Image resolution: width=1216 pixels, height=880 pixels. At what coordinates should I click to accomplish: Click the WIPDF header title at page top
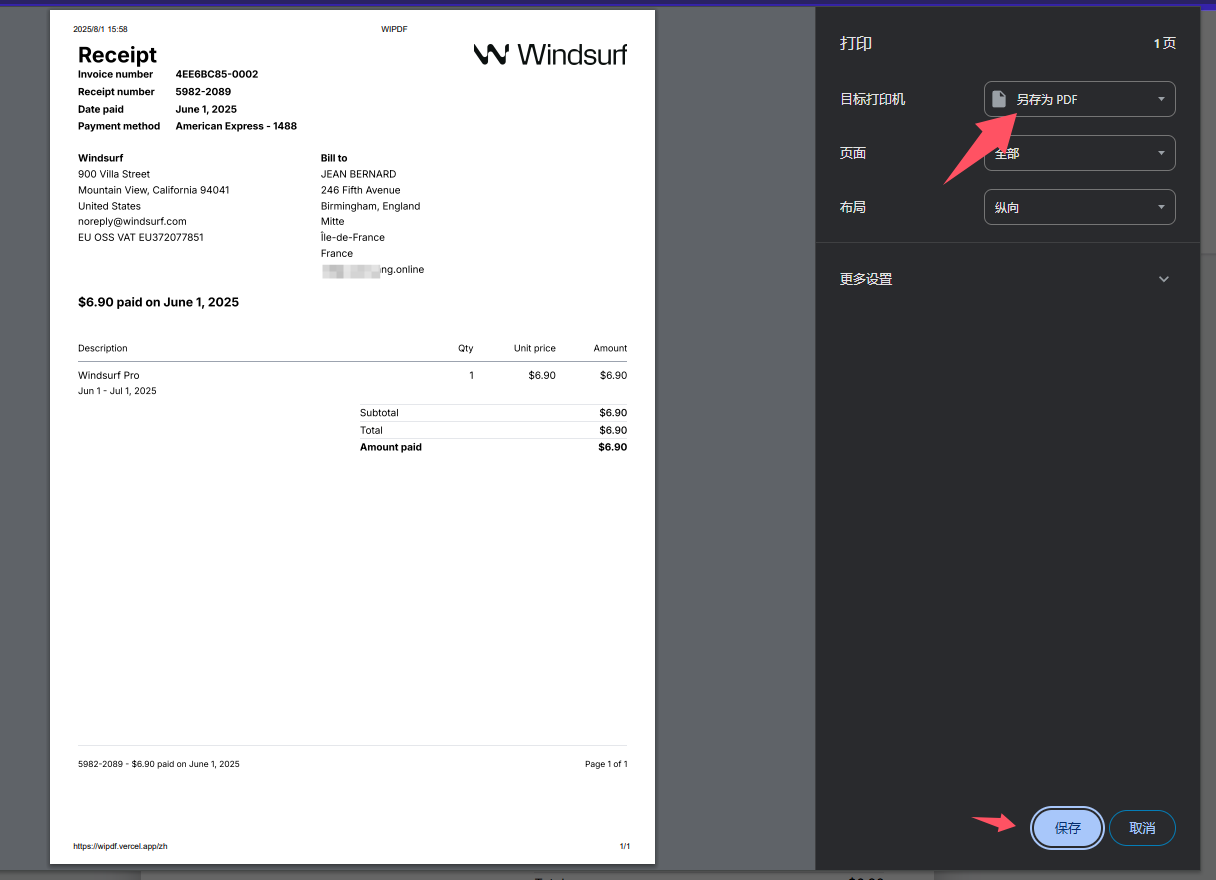pyautogui.click(x=394, y=29)
